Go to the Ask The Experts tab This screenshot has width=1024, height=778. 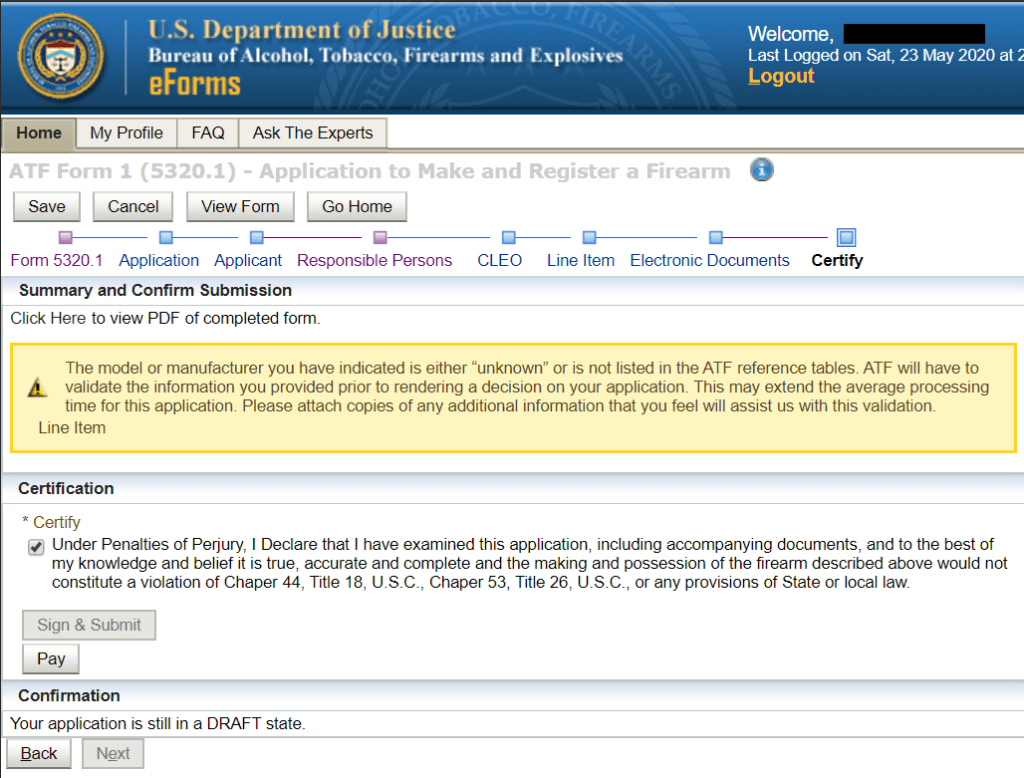313,133
